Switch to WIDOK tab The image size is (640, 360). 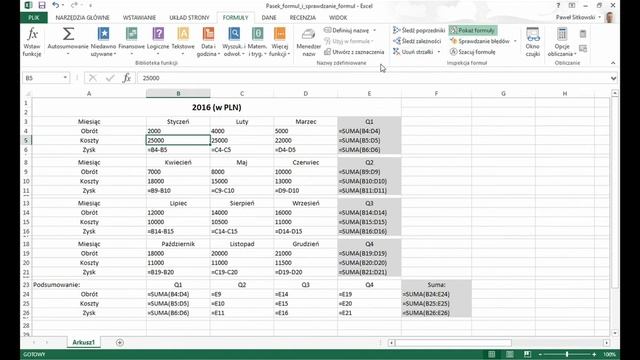click(338, 18)
